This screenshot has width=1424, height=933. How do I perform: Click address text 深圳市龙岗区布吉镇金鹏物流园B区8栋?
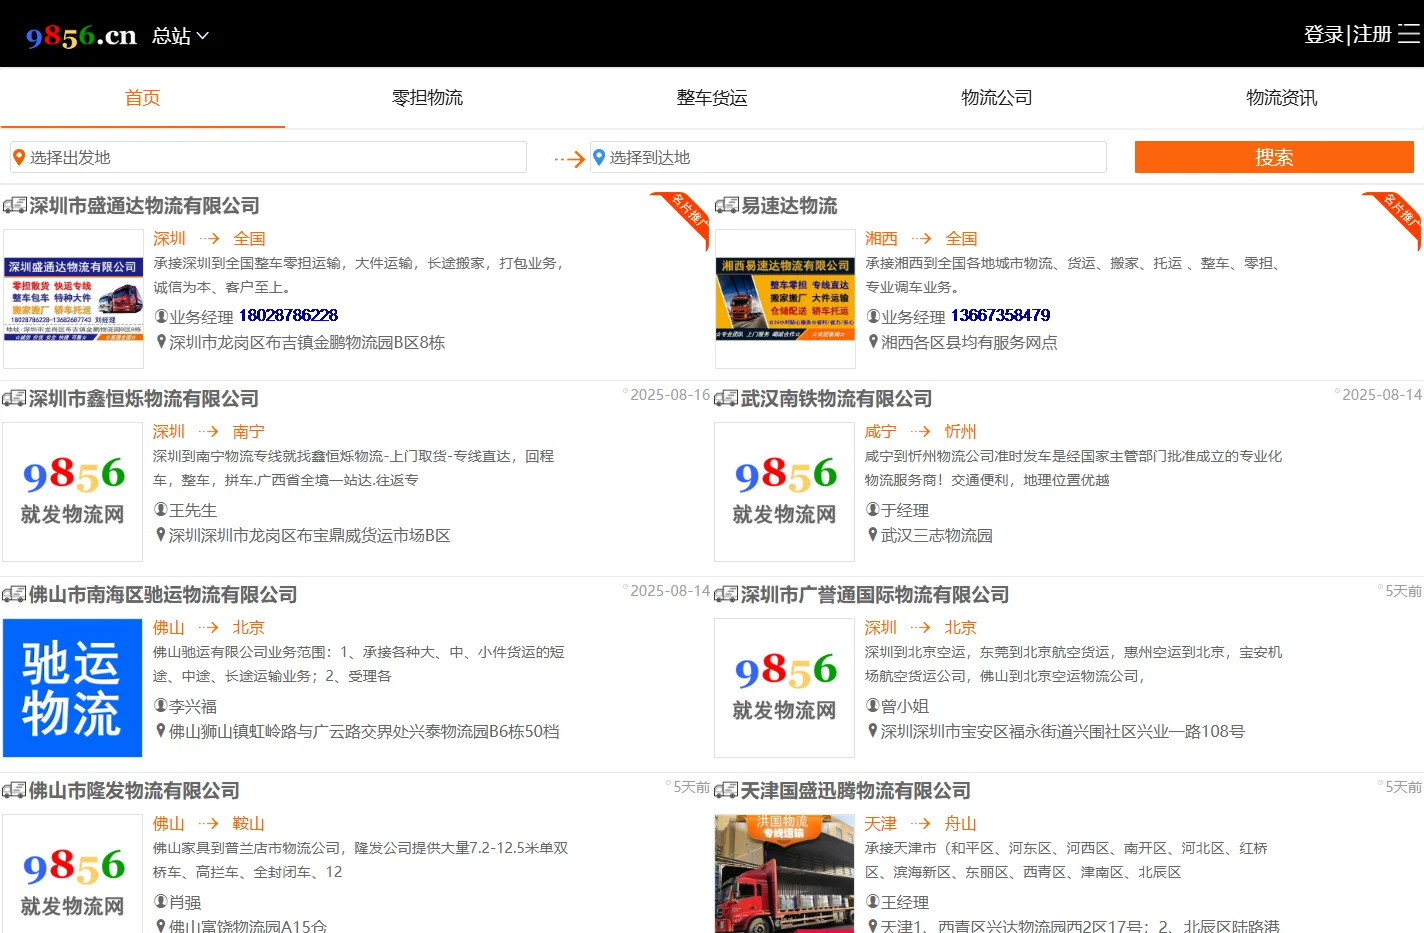click(307, 342)
